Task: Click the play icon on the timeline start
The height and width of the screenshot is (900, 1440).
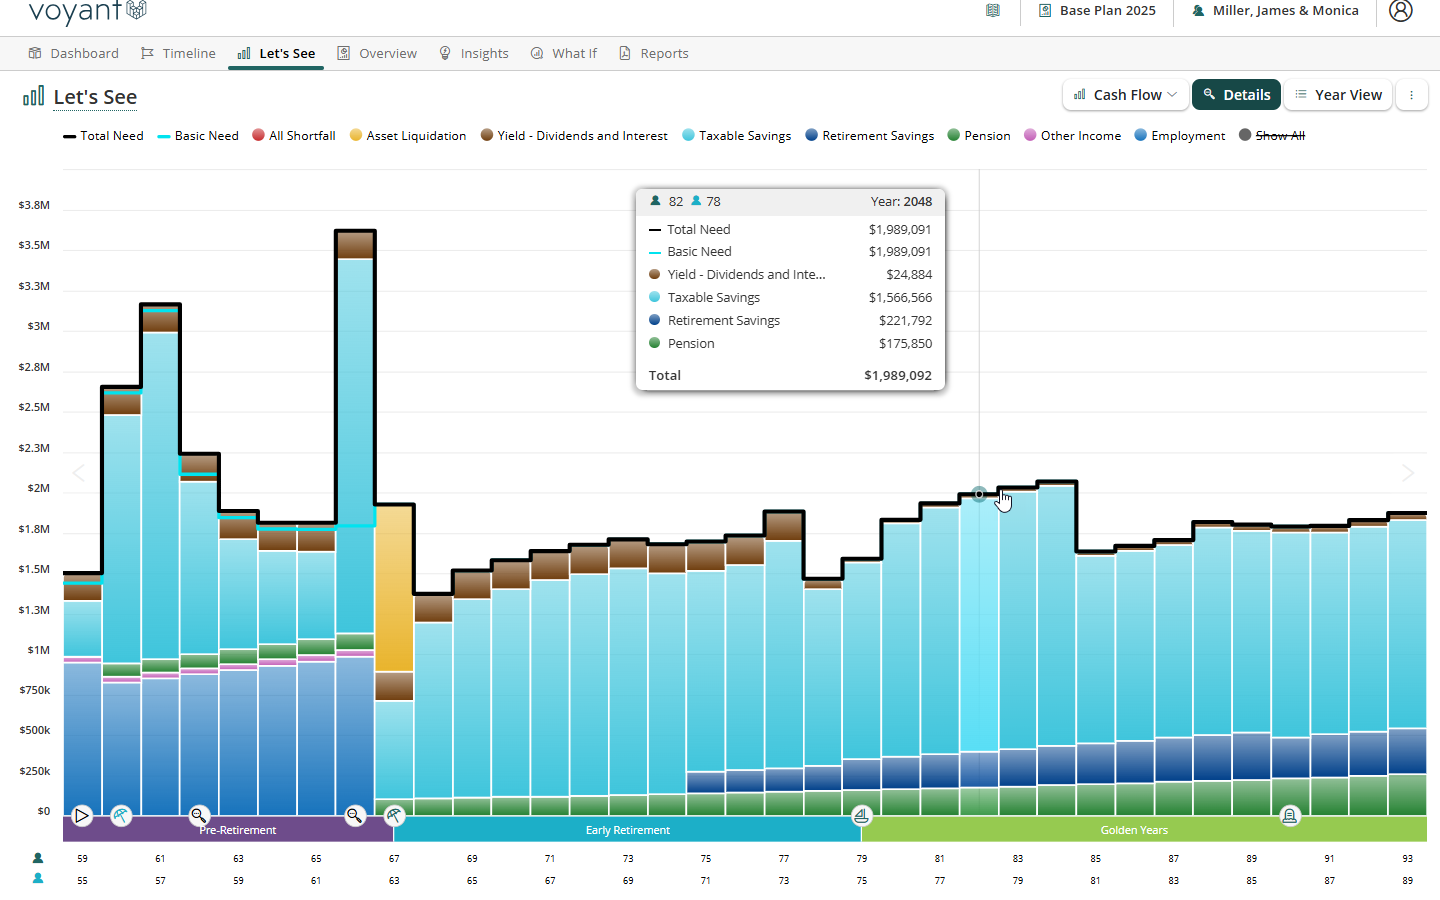Action: pyautogui.click(x=82, y=816)
